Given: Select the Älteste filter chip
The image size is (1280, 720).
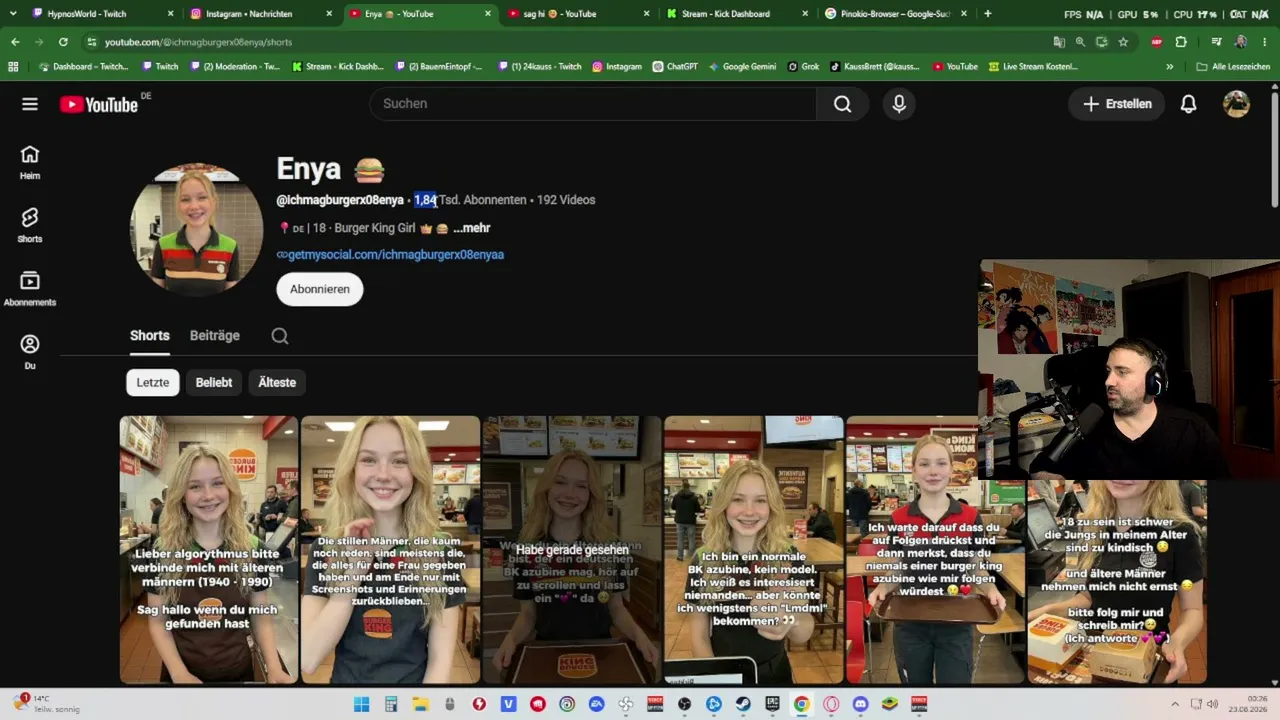Looking at the screenshot, I should [x=277, y=382].
